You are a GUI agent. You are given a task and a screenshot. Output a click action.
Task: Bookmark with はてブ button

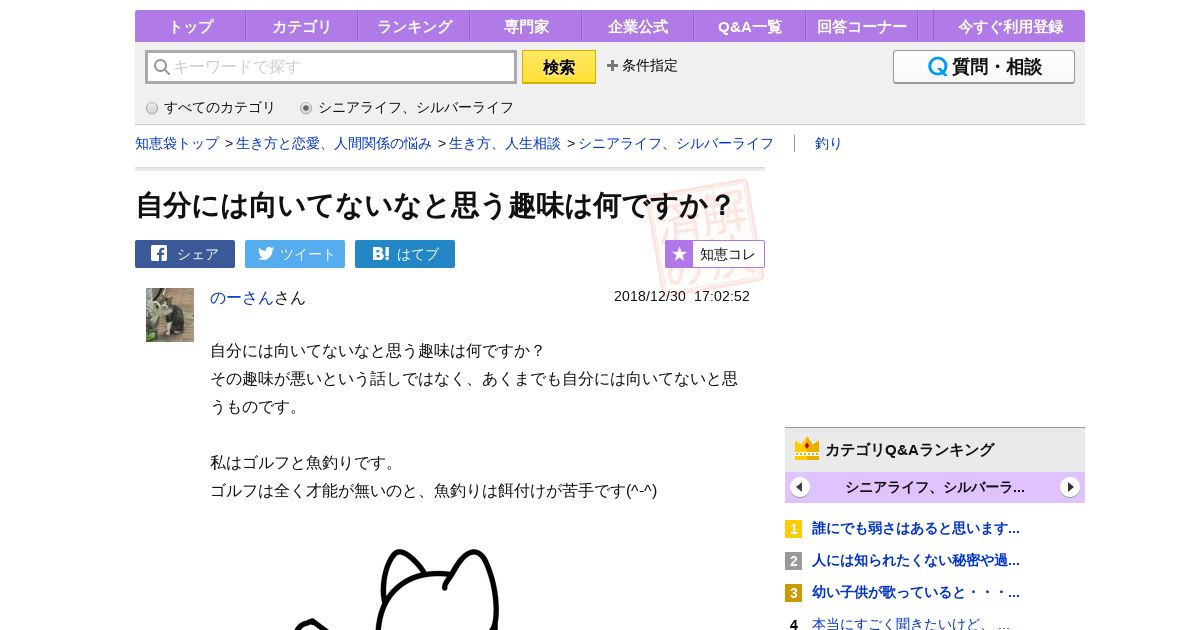[x=405, y=254]
